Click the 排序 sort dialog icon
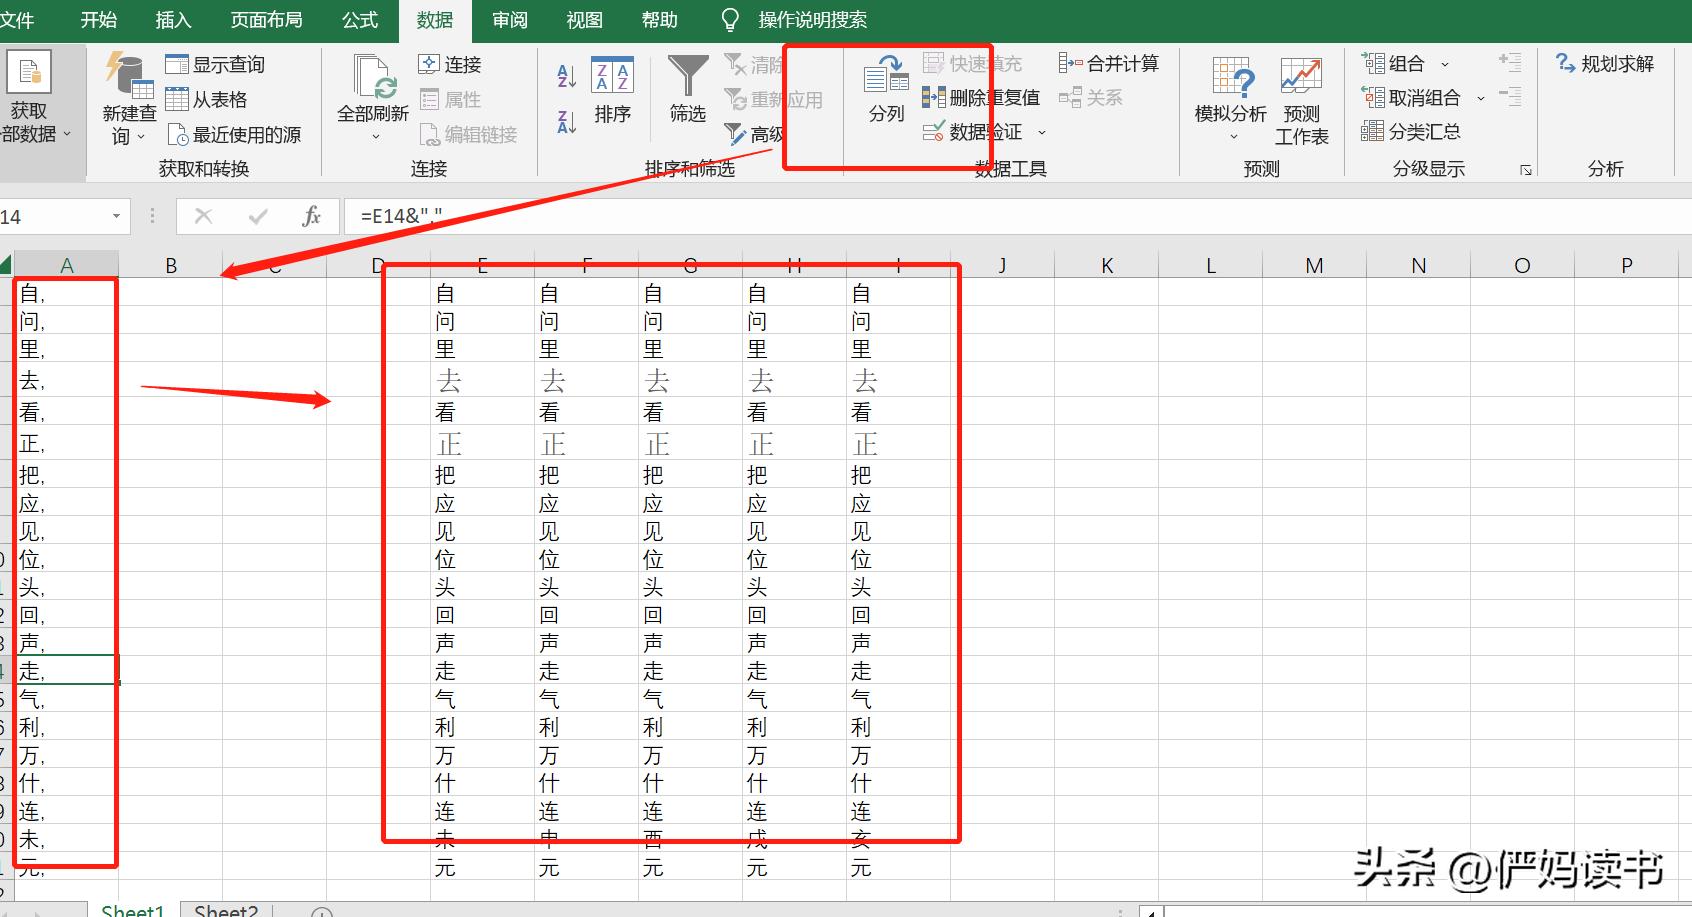Image resolution: width=1692 pixels, height=917 pixels. [x=612, y=76]
